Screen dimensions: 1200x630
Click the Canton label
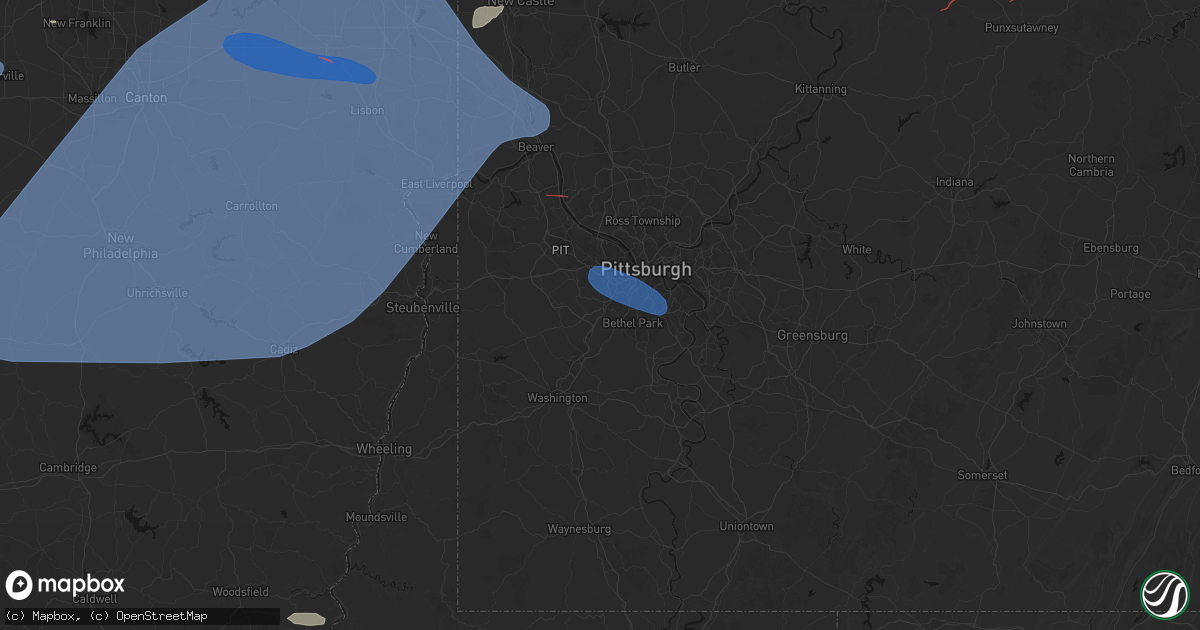tap(147, 98)
